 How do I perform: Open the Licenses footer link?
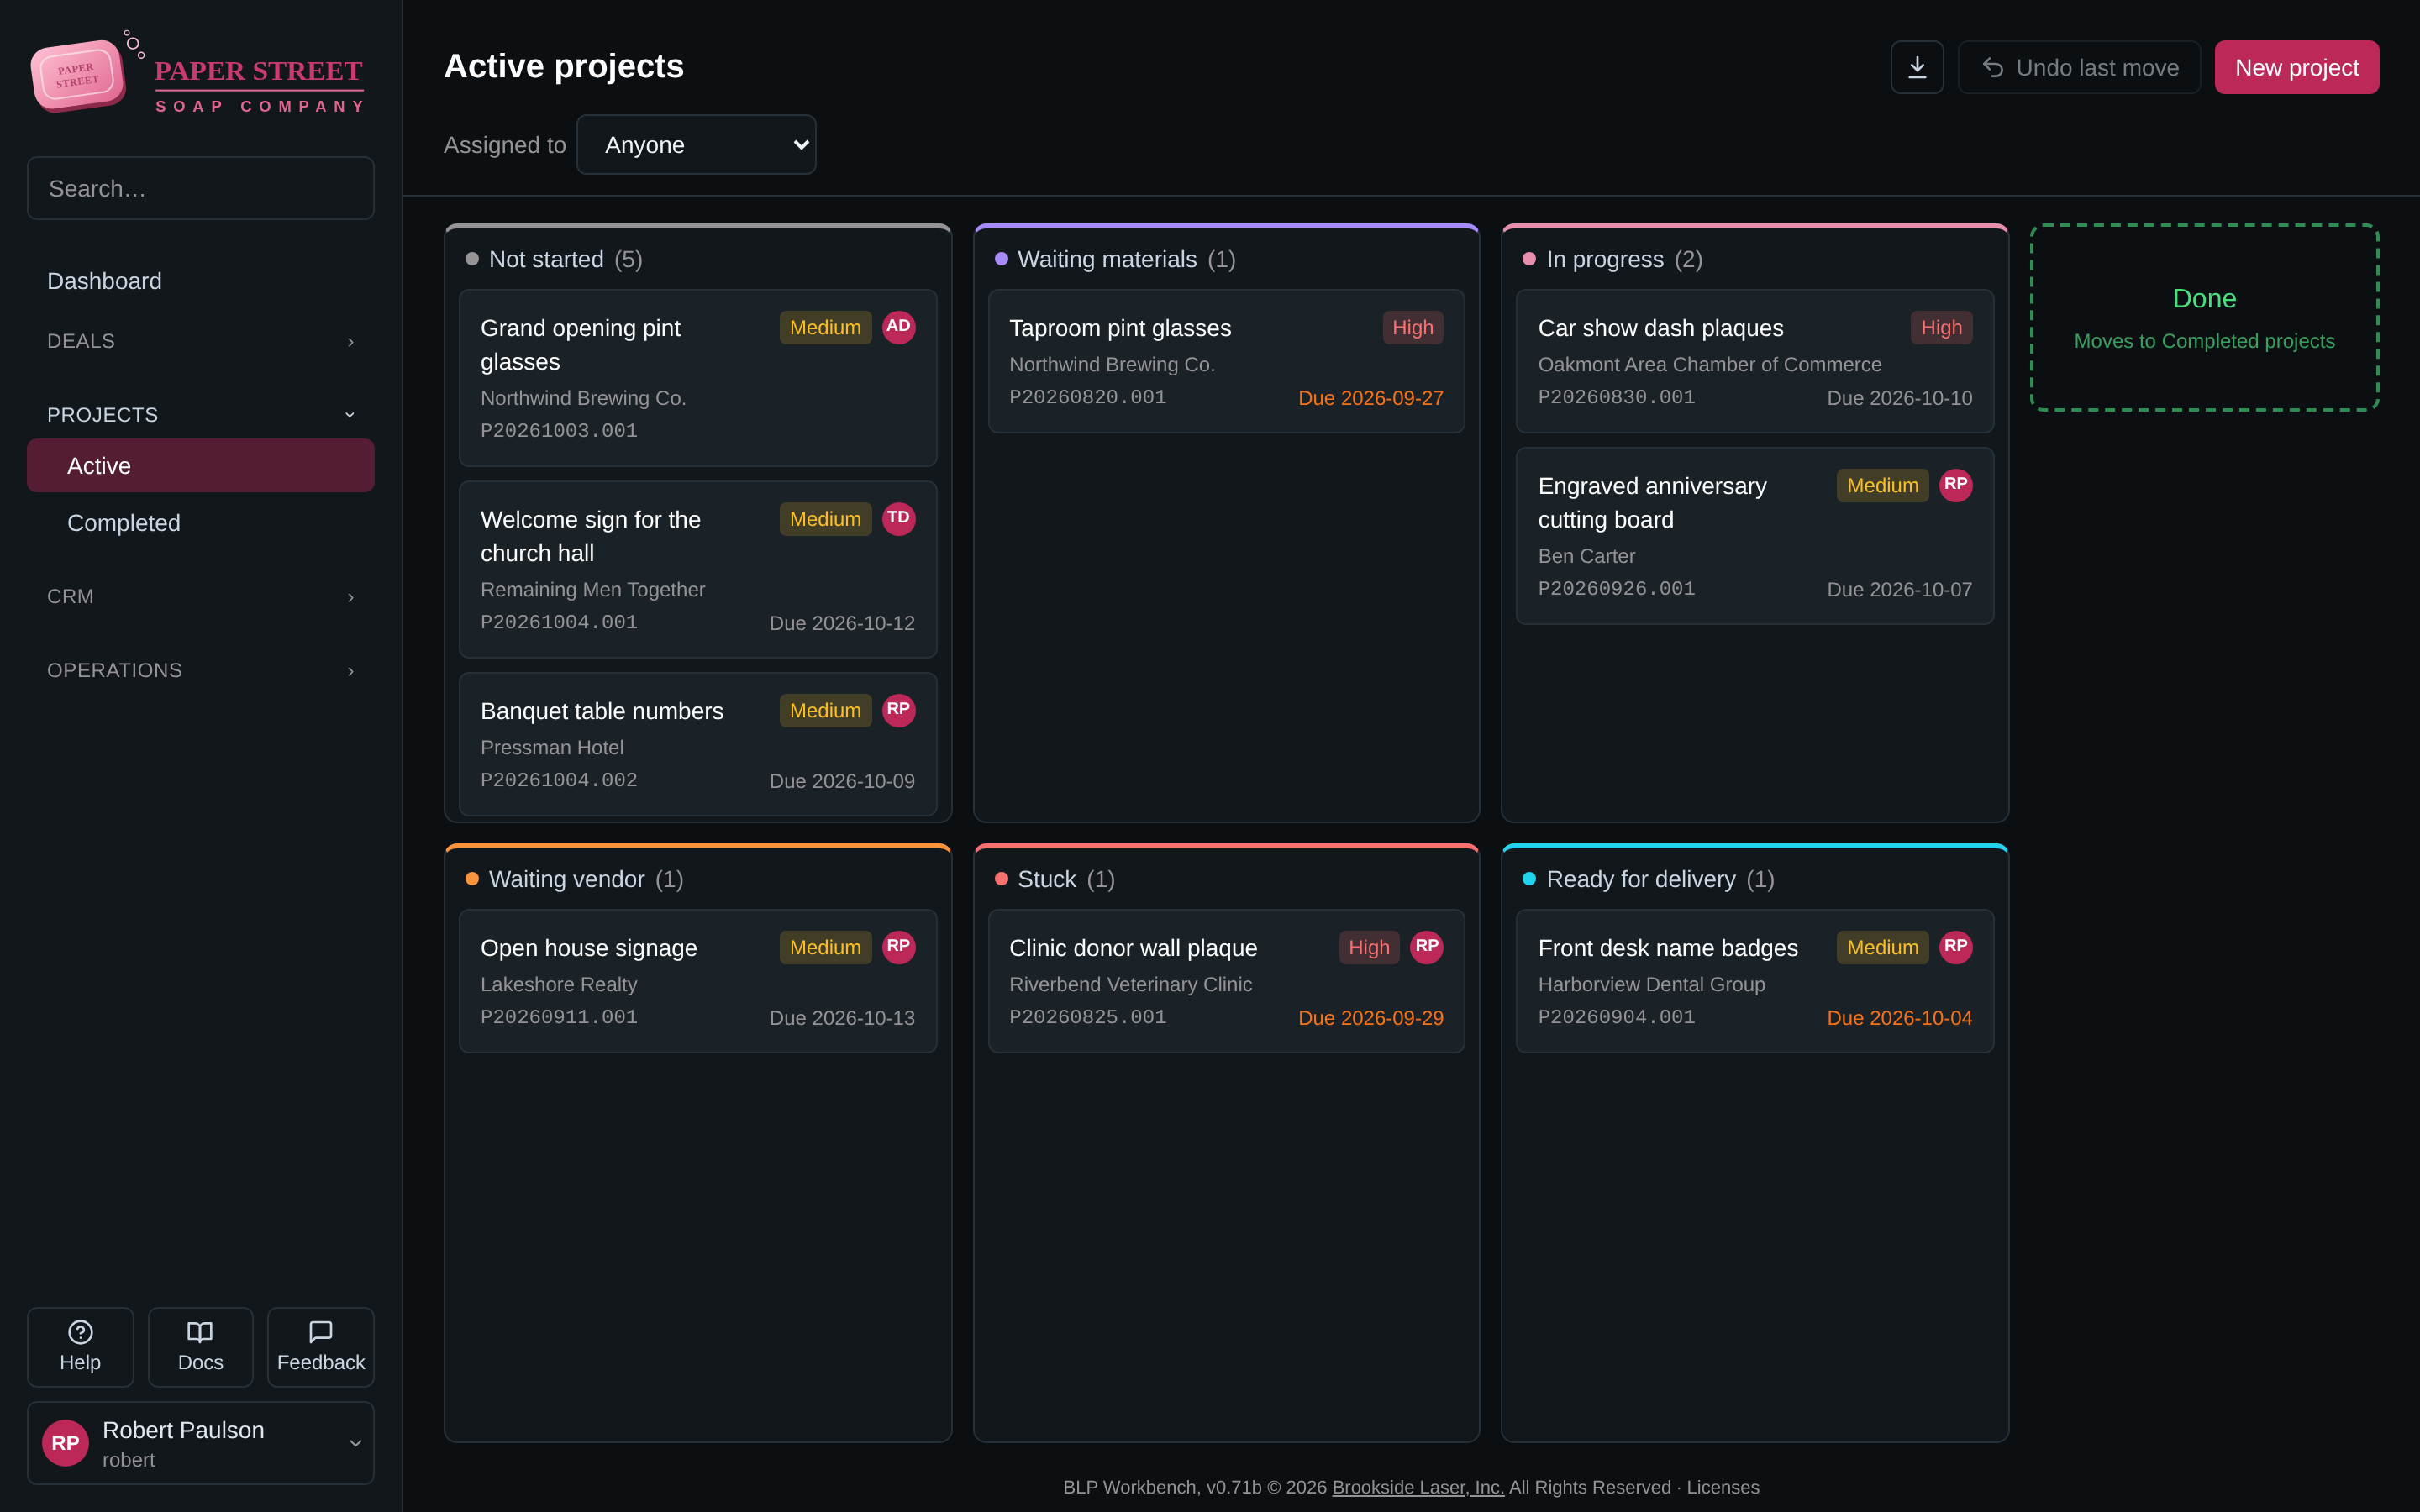[1722, 1487]
